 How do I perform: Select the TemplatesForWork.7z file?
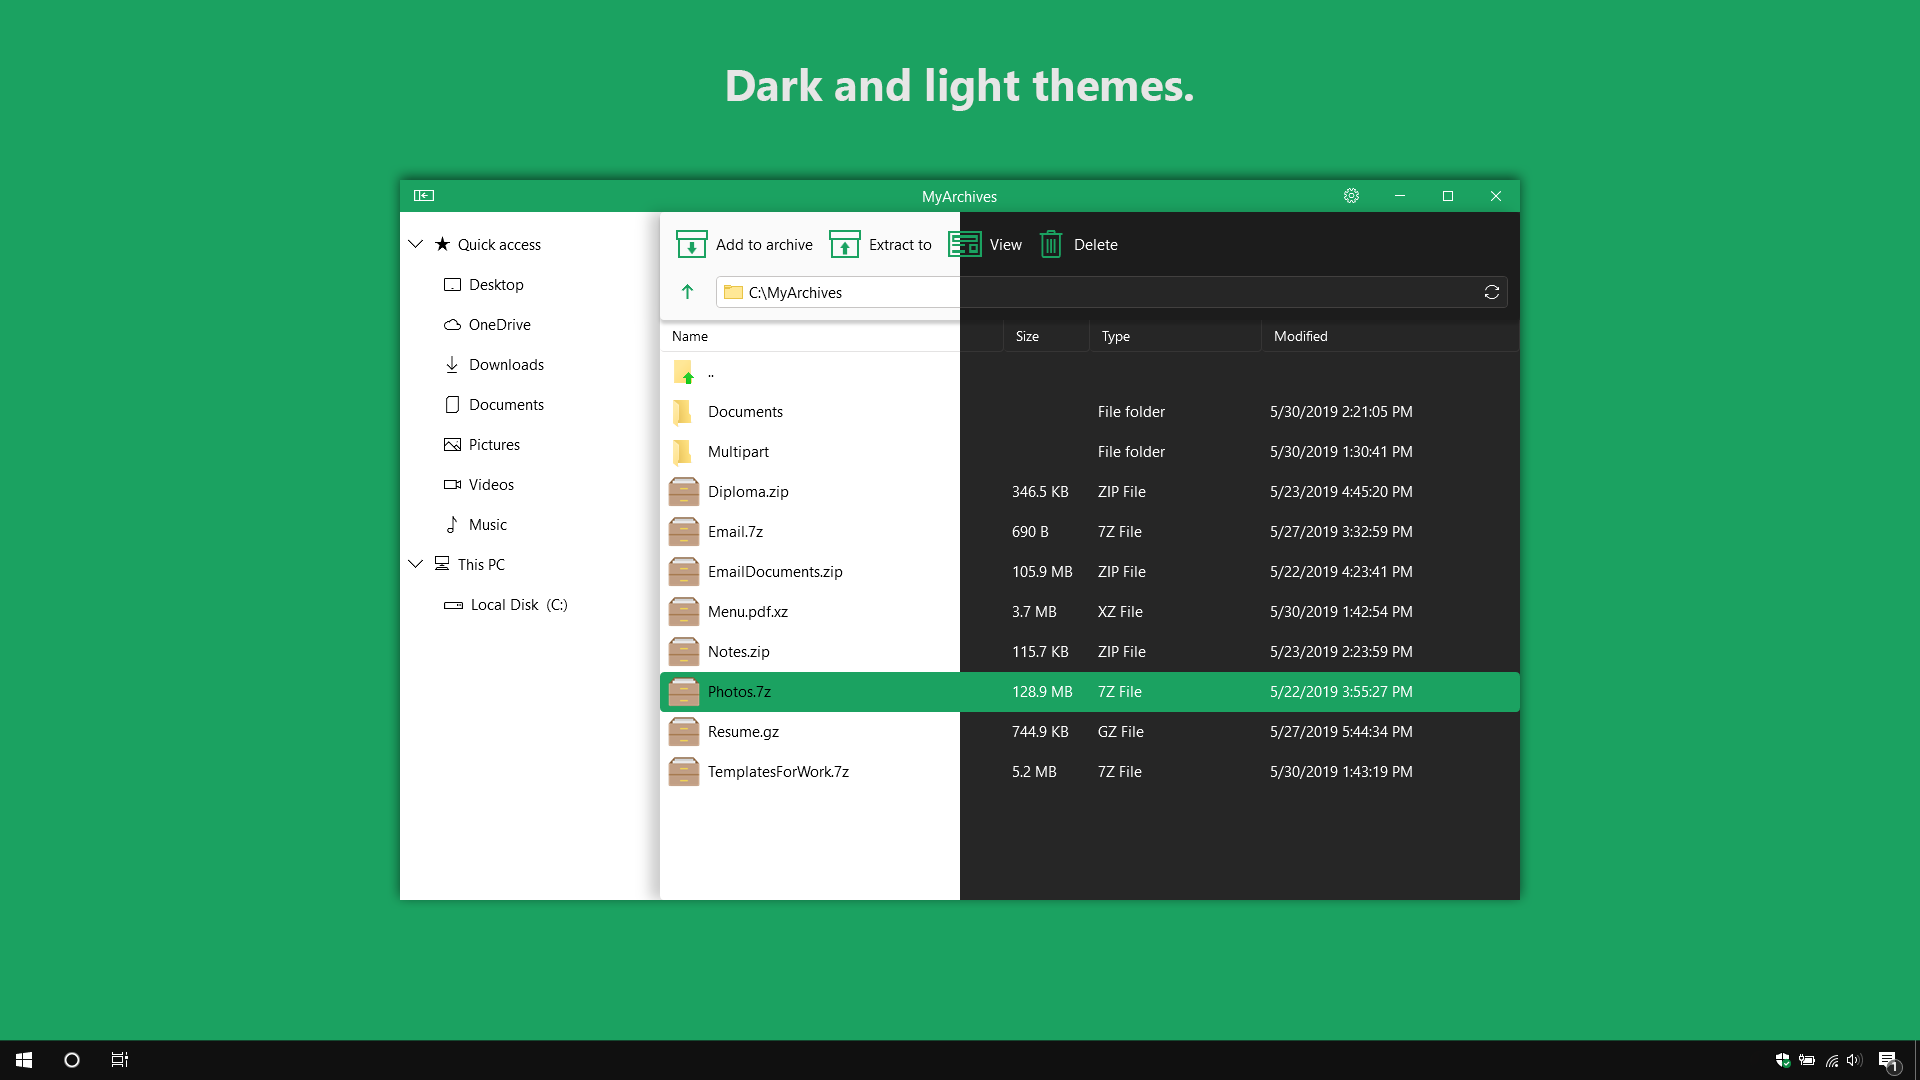778,772
